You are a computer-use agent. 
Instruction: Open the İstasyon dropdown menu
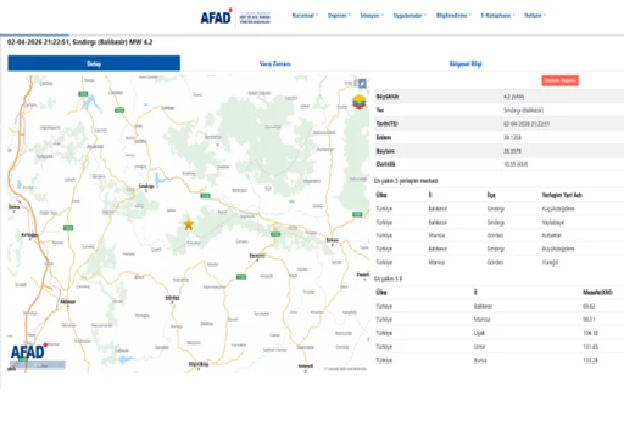point(372,16)
